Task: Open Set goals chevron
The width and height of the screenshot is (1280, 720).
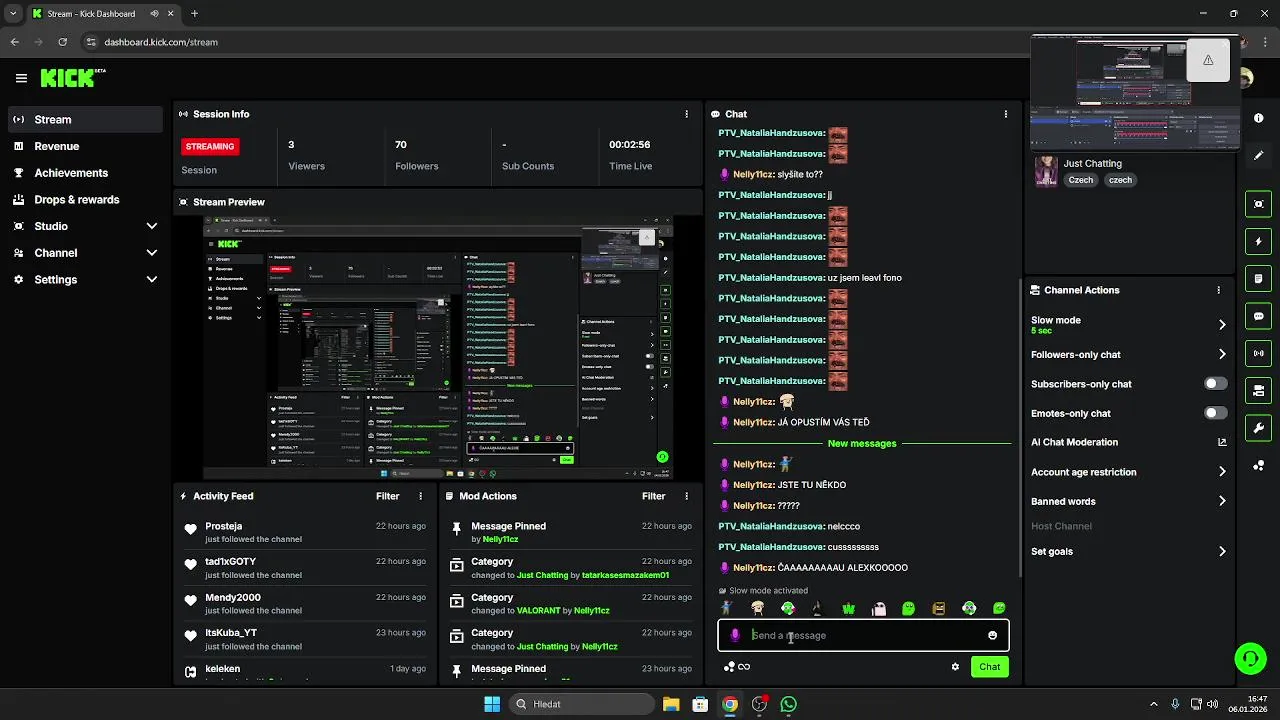Action: [x=1222, y=551]
